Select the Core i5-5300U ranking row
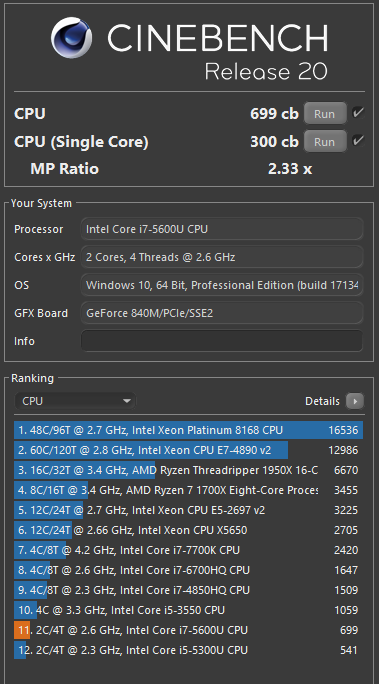Screen dimensions: 379x684 coord(188,650)
